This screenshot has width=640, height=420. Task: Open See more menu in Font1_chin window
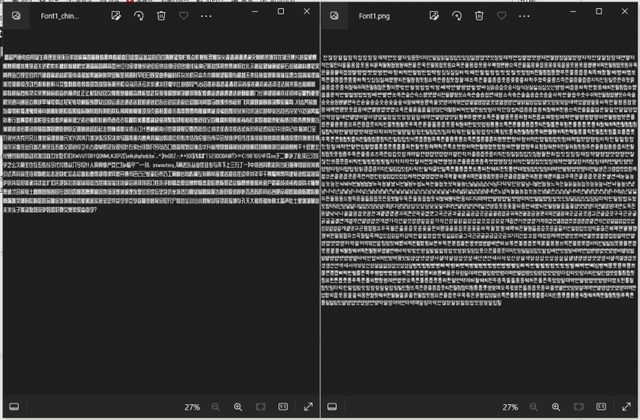(x=206, y=16)
